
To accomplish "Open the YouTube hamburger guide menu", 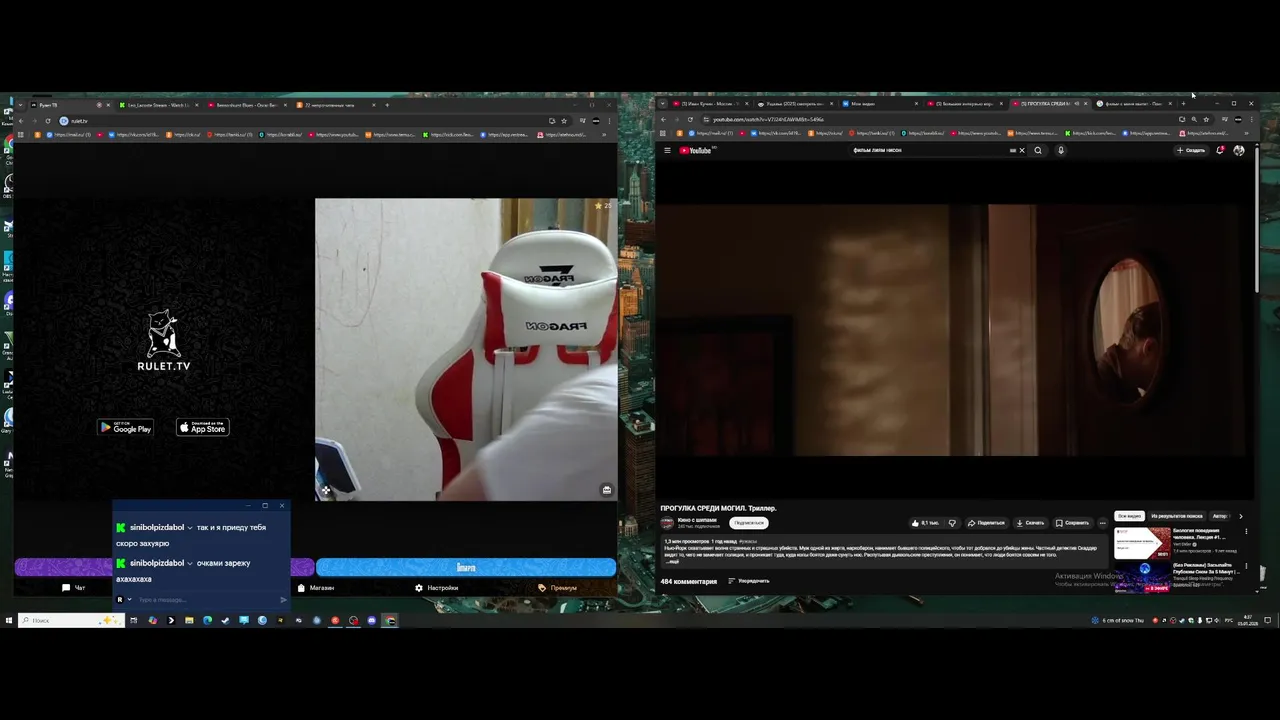I will tap(667, 150).
